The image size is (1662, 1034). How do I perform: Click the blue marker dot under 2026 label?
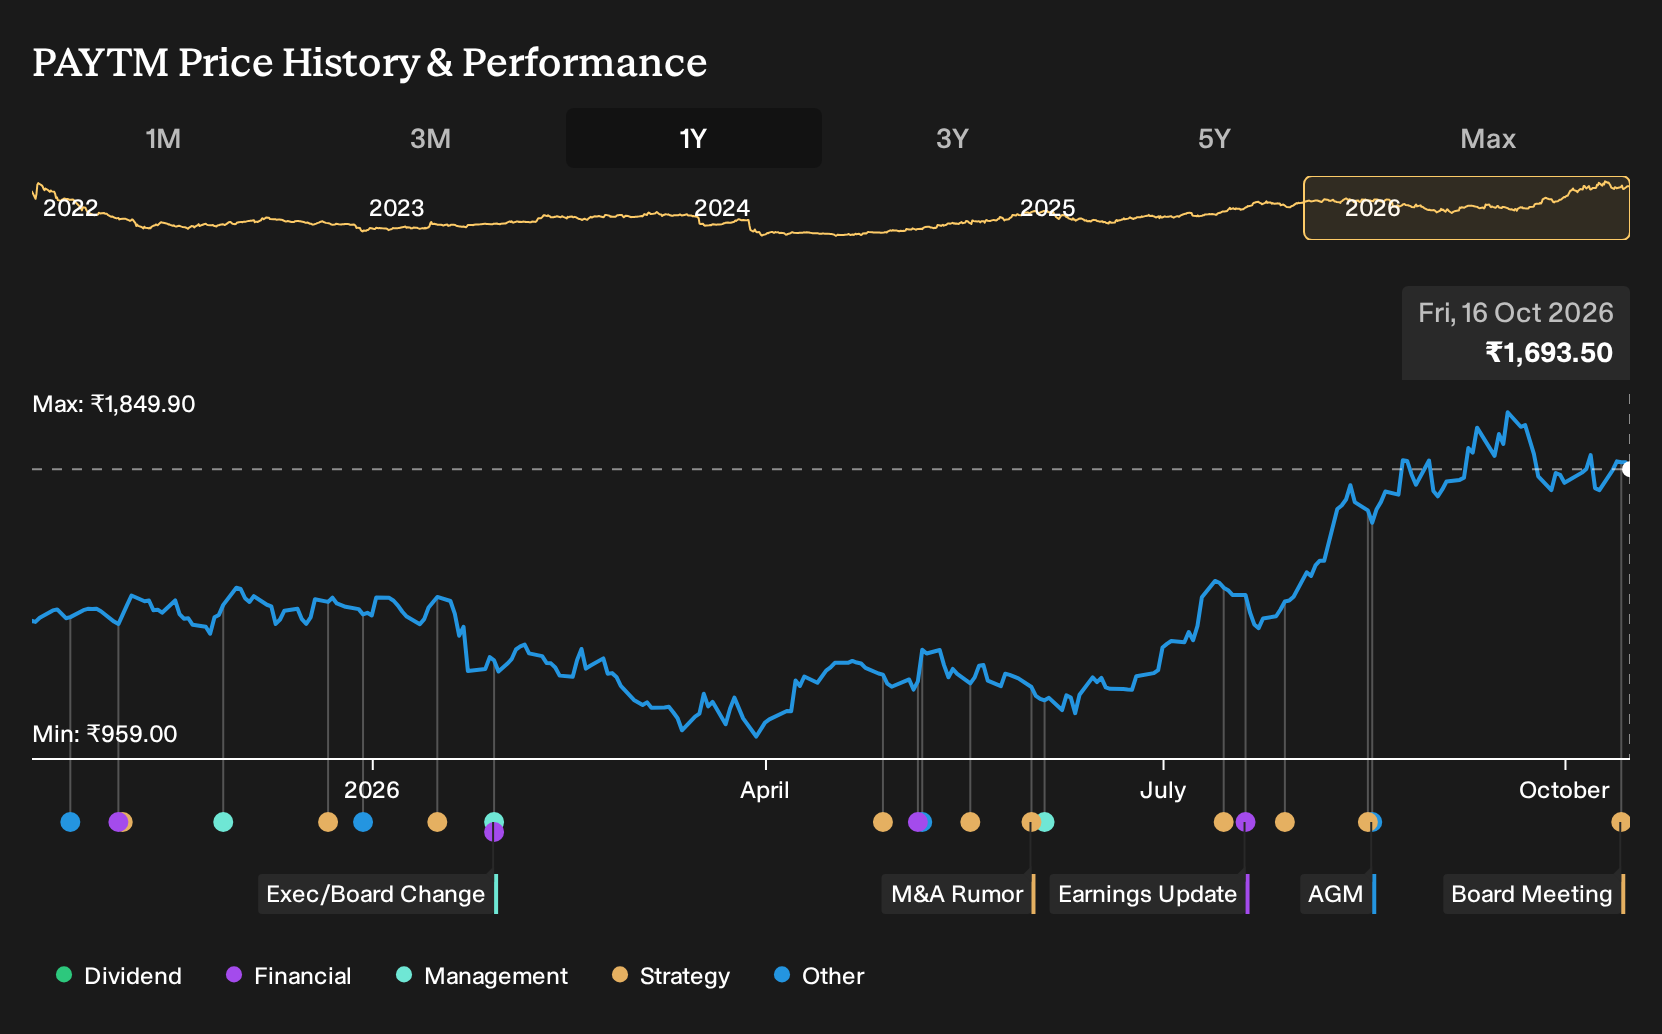363,822
